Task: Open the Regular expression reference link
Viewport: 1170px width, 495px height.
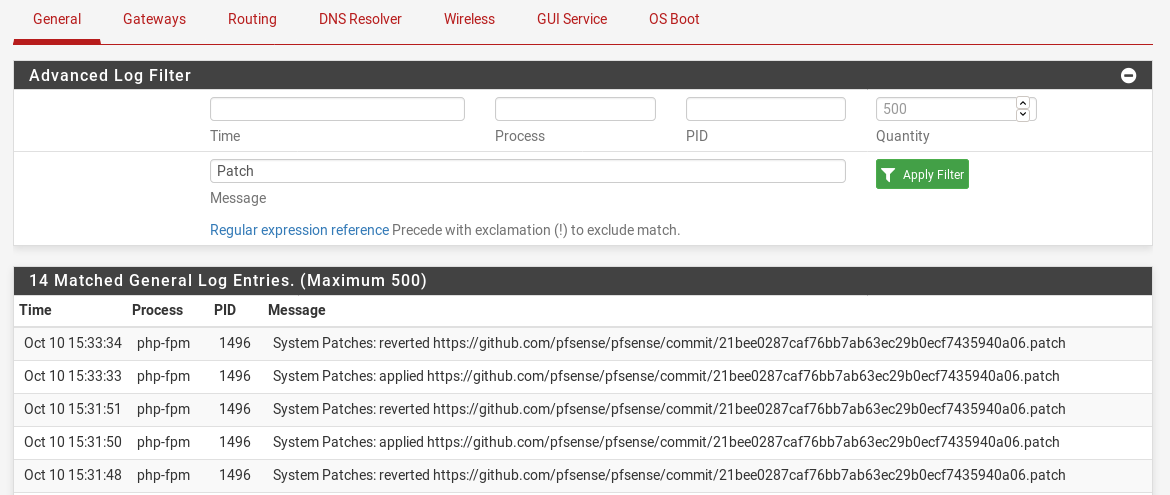Action: tap(299, 230)
